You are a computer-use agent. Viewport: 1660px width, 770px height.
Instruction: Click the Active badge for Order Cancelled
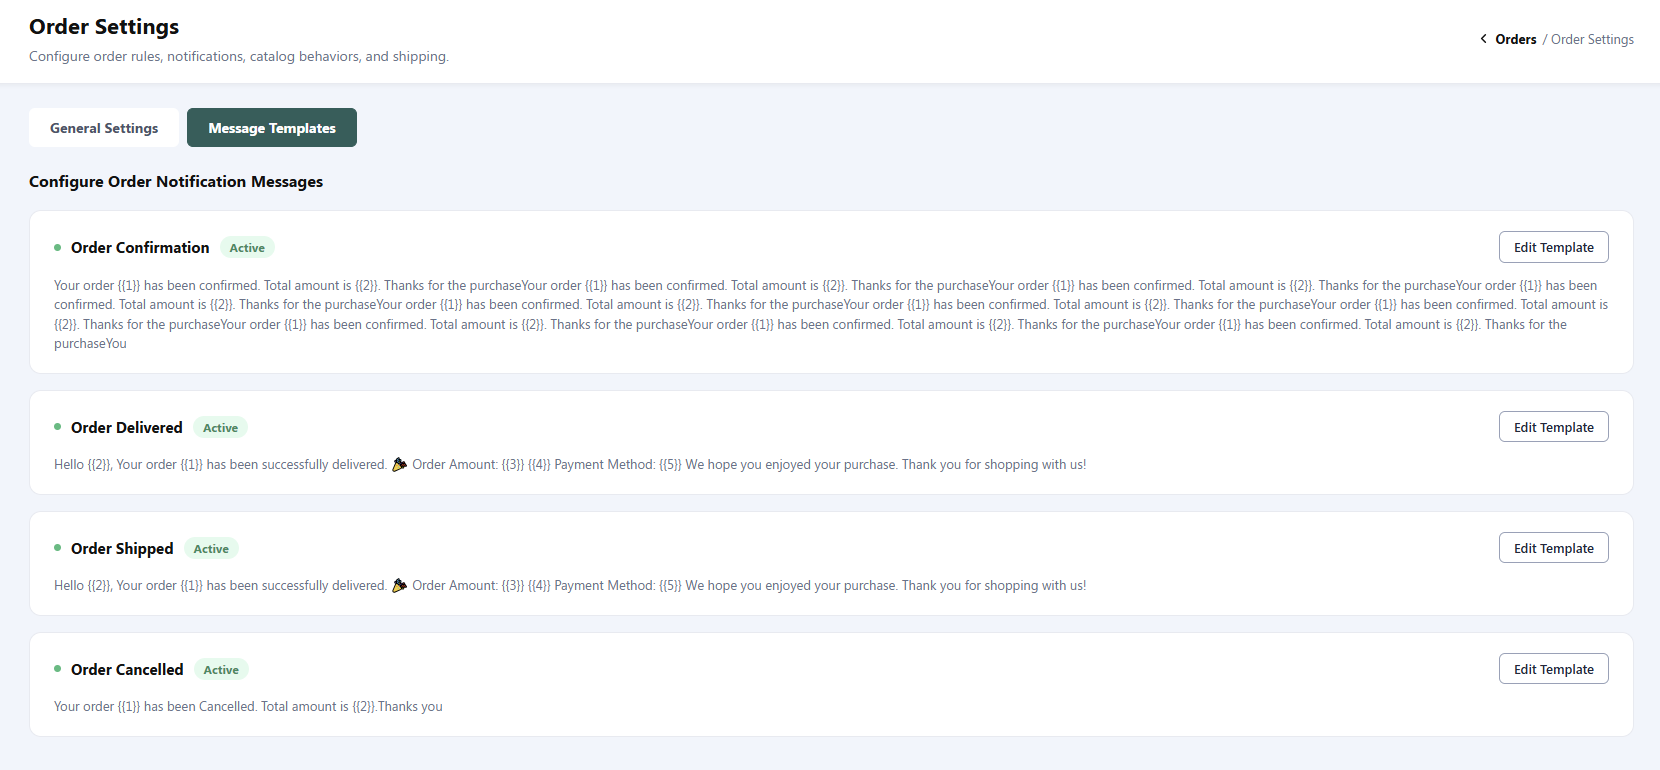(221, 670)
